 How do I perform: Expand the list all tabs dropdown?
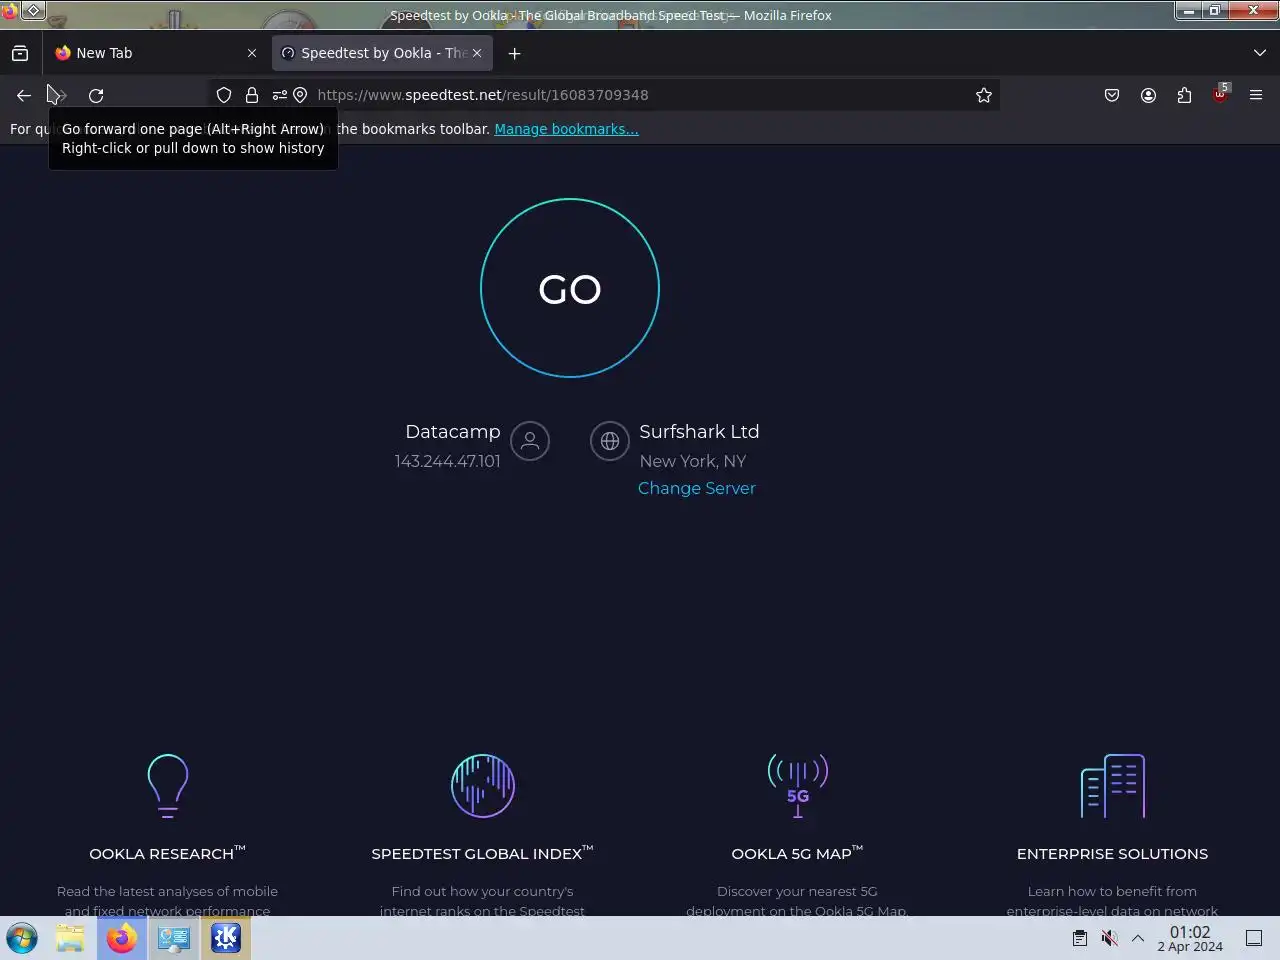point(1259,53)
